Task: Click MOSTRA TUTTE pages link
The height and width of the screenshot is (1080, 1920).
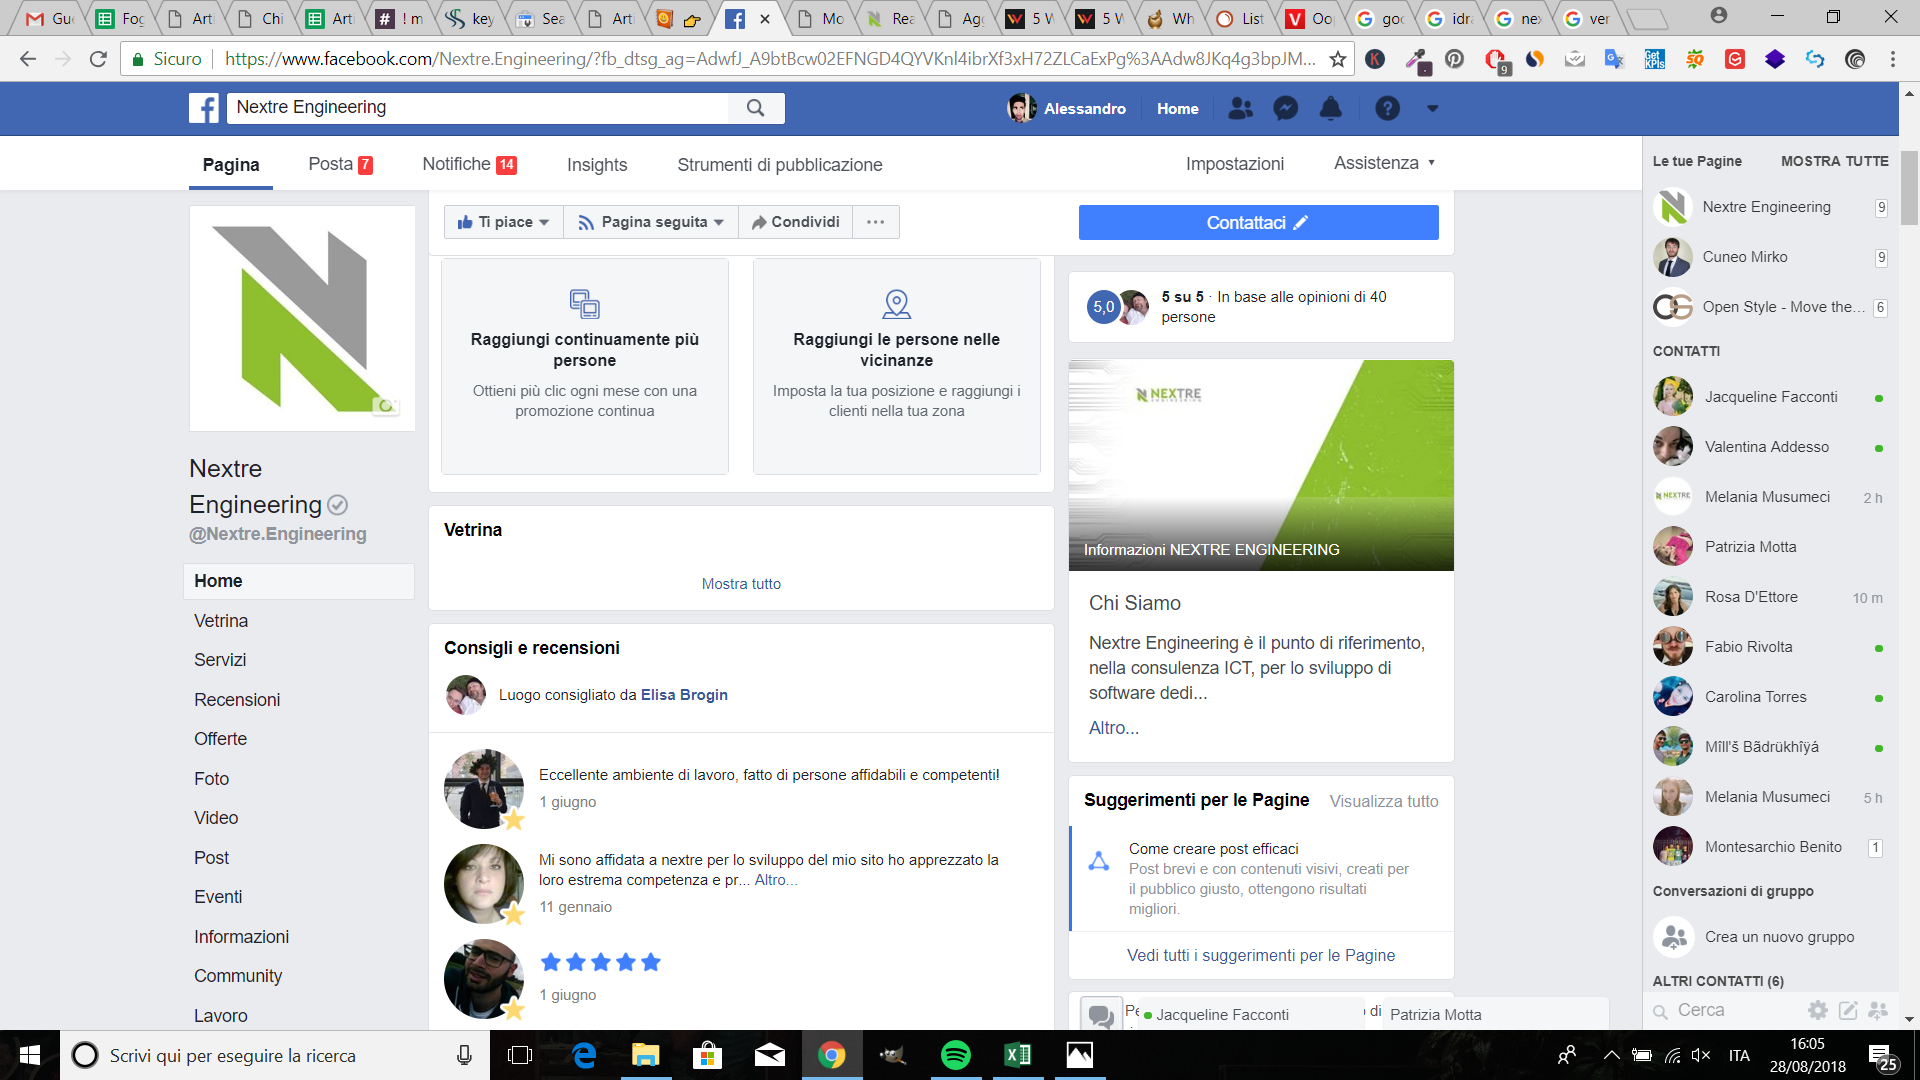Action: (1834, 161)
